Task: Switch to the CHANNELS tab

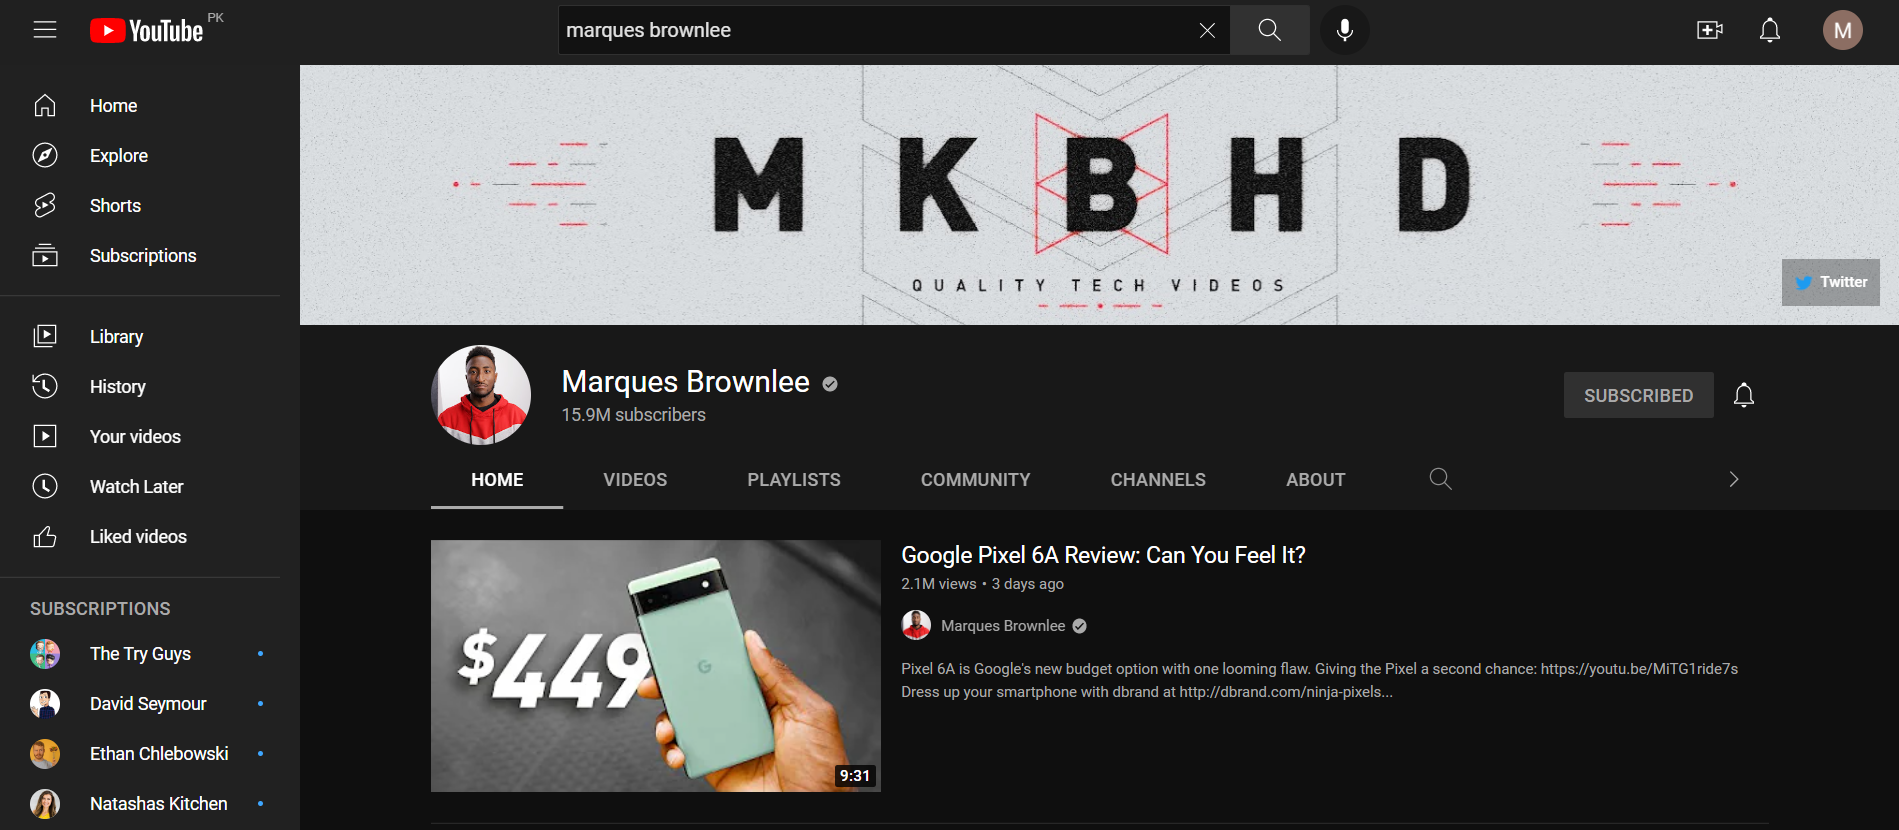Action: tap(1158, 480)
